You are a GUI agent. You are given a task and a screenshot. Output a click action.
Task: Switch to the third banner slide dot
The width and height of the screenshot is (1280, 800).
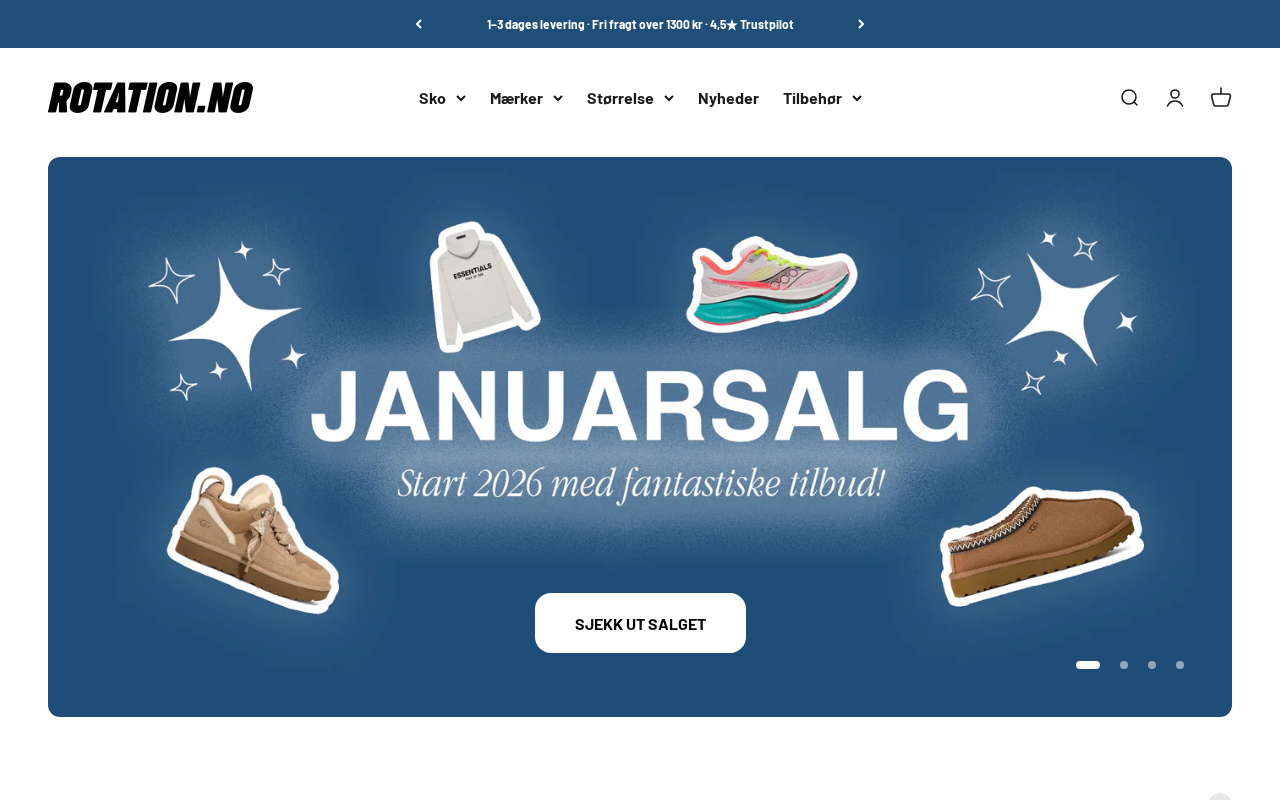point(1152,665)
